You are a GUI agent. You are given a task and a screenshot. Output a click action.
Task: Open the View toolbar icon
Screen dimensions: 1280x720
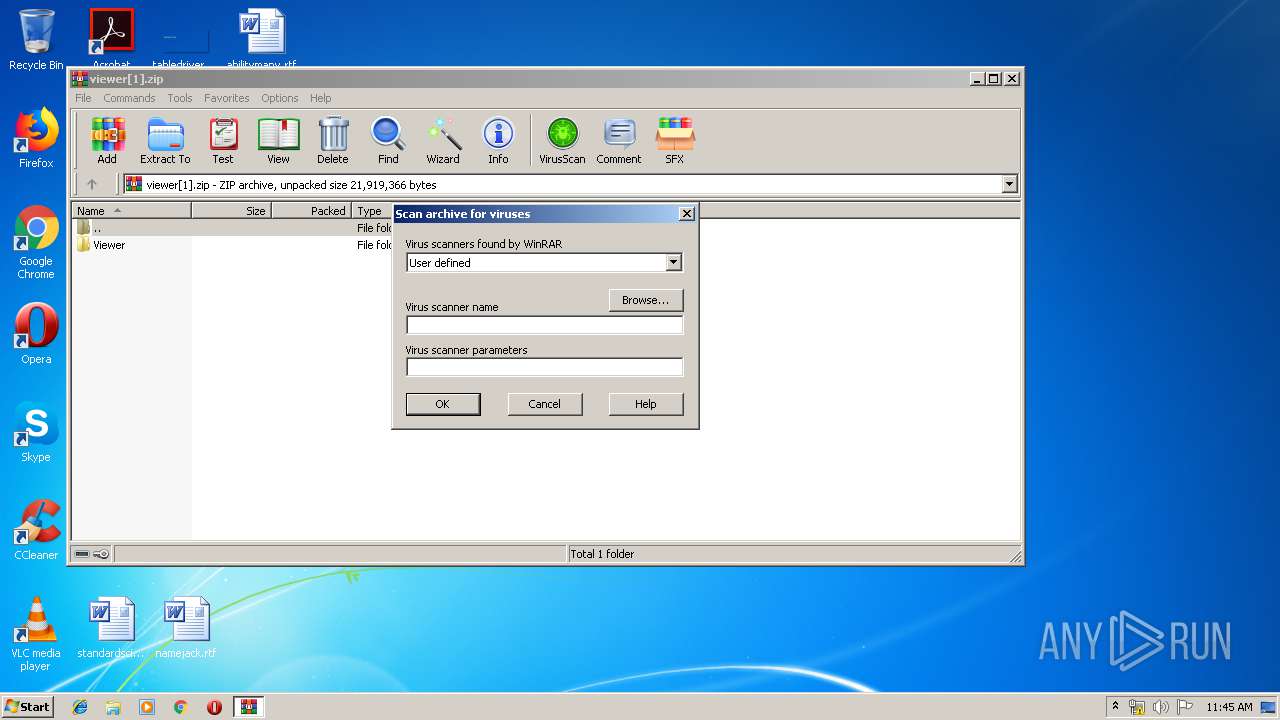pos(278,140)
